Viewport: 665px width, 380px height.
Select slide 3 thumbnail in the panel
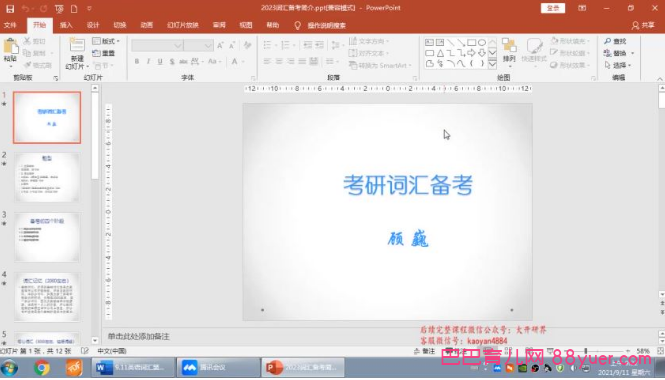pos(47,237)
